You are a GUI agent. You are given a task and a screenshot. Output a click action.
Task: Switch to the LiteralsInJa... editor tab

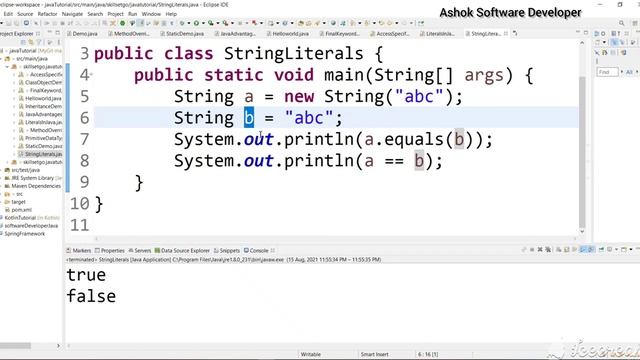[437, 33]
